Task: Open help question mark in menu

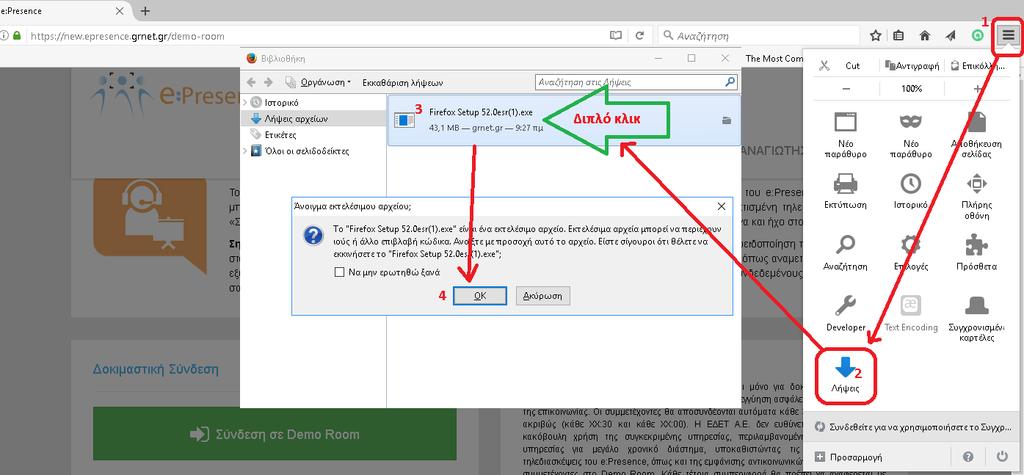Action: click(968, 457)
